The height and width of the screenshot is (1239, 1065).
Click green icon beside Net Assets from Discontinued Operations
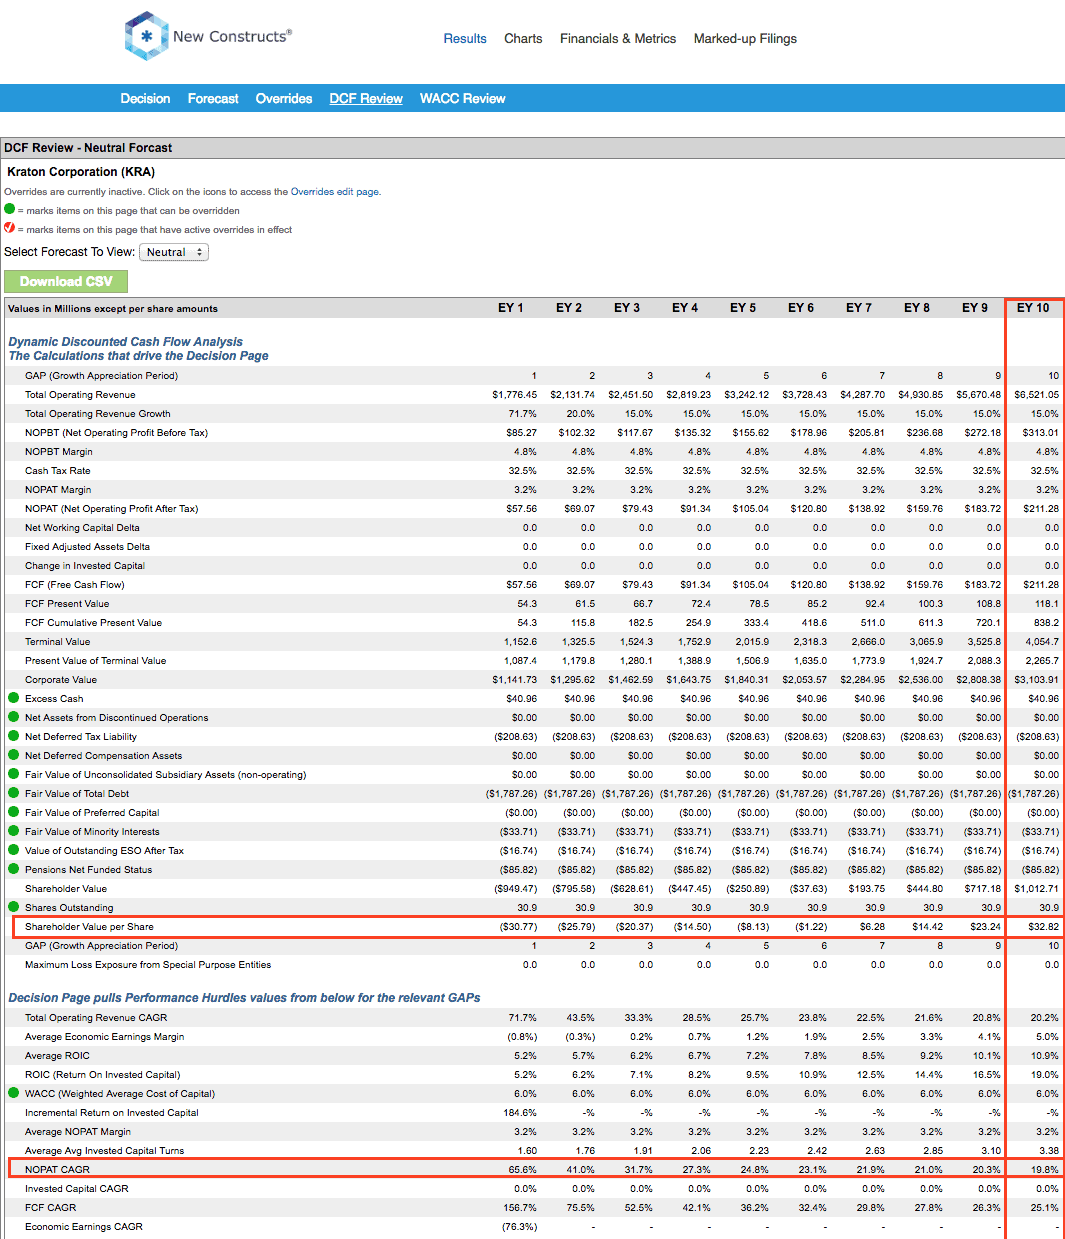click(14, 717)
